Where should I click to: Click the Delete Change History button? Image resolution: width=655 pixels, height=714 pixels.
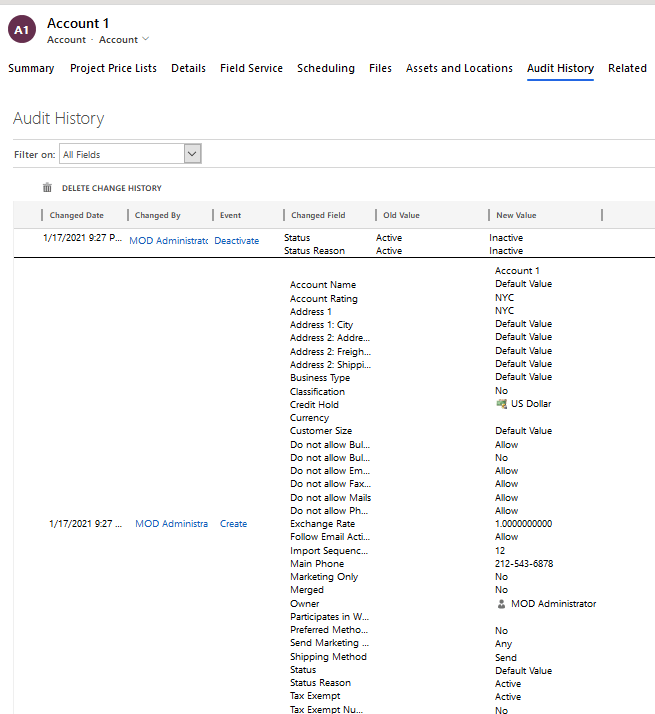[111, 188]
